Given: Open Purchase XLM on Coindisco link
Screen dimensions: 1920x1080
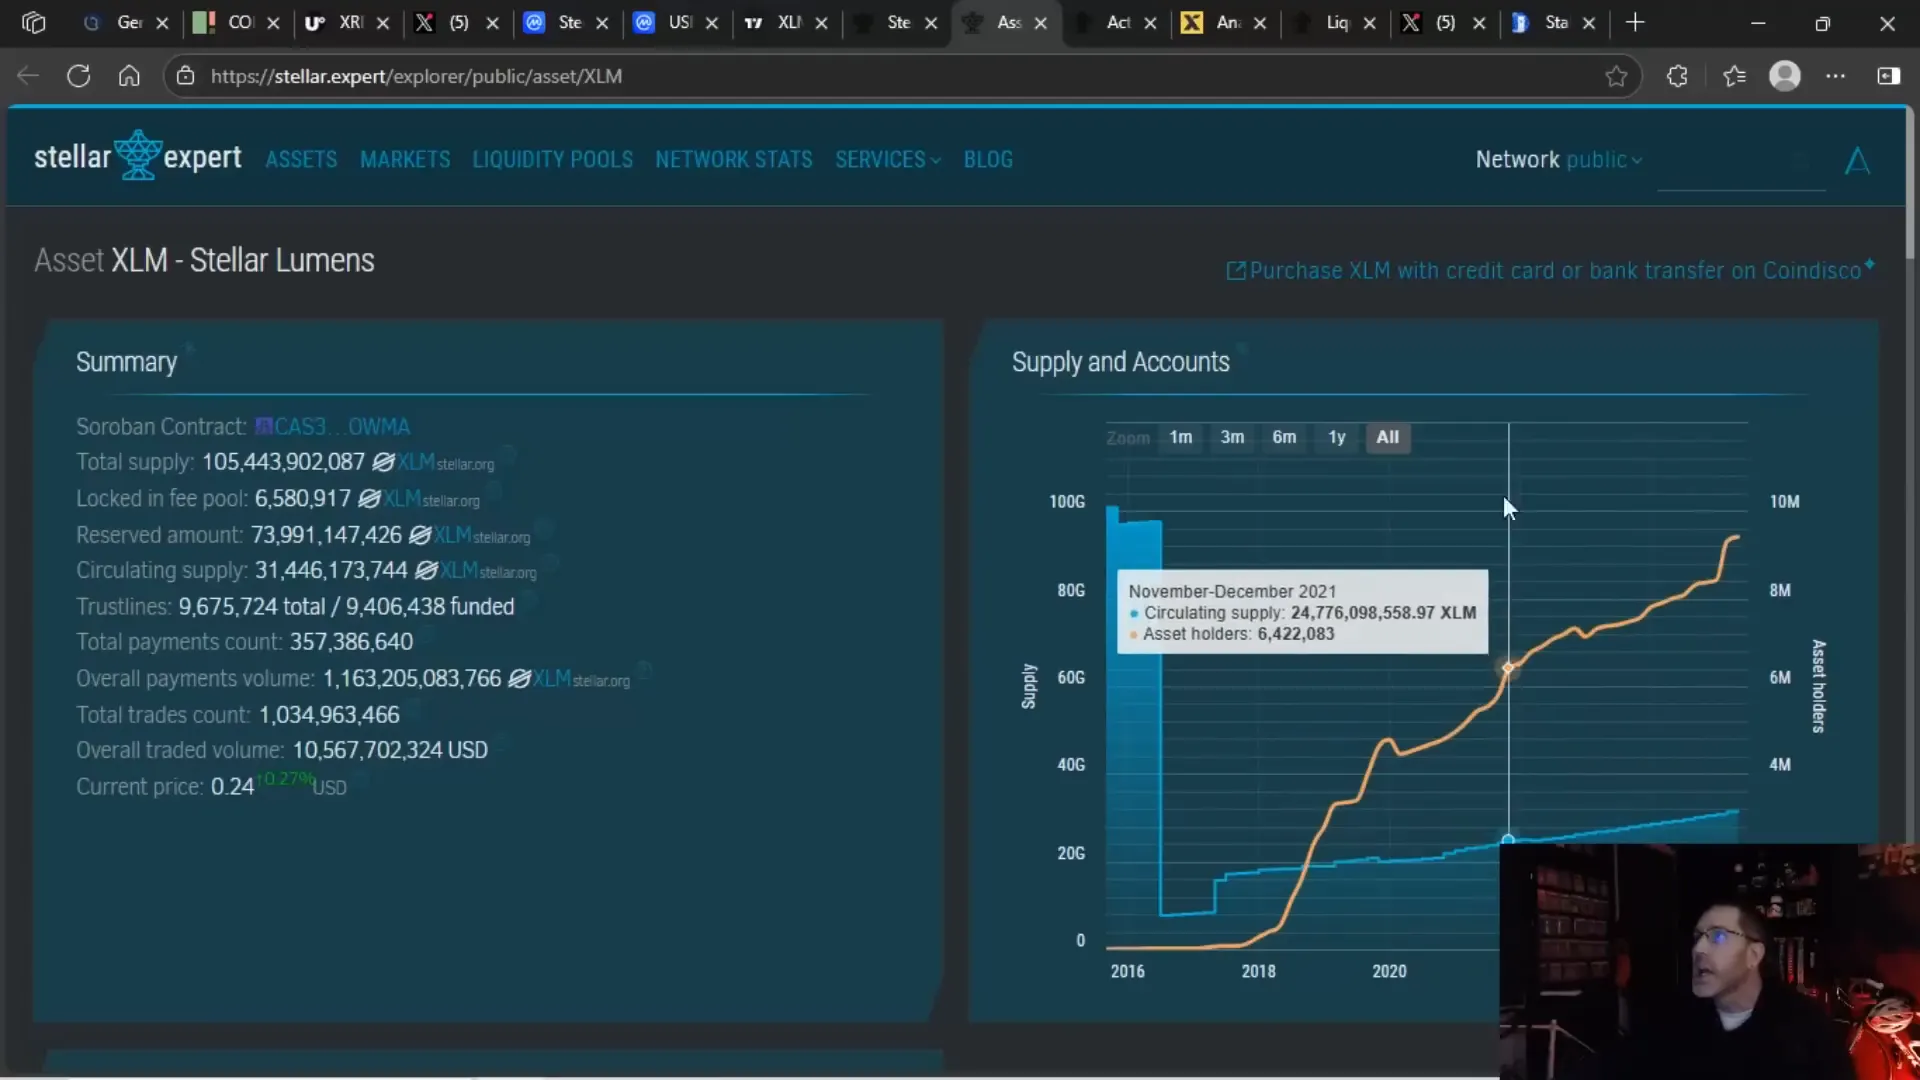Looking at the screenshot, I should click(x=1550, y=270).
